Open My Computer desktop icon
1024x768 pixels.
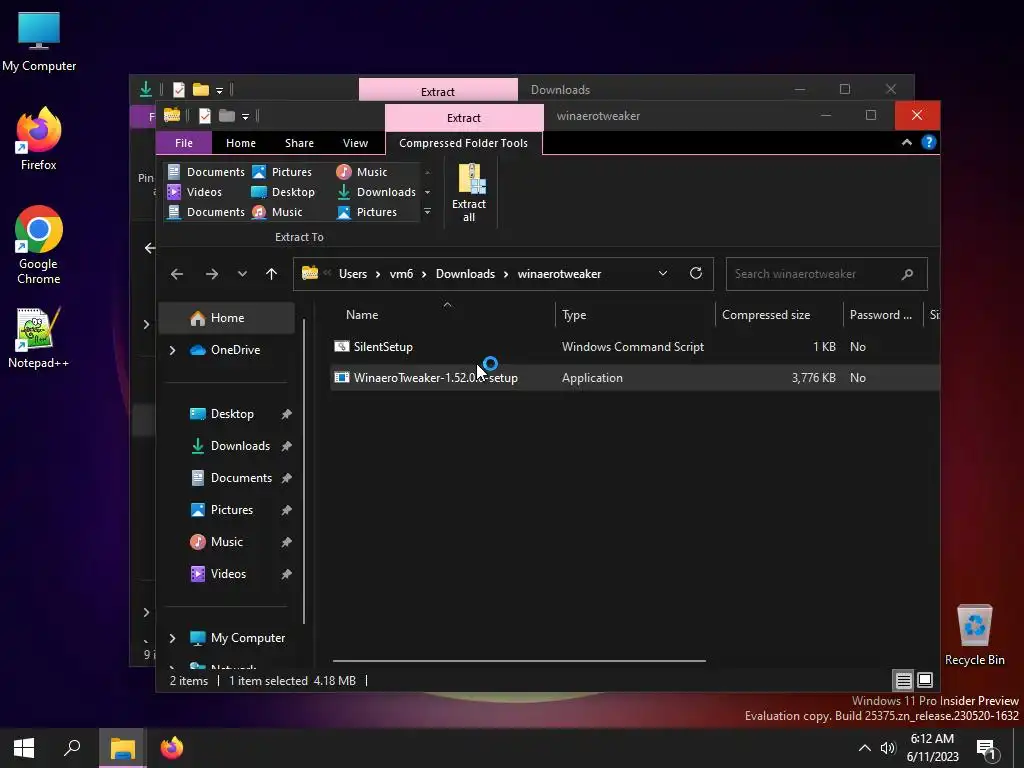point(39,42)
